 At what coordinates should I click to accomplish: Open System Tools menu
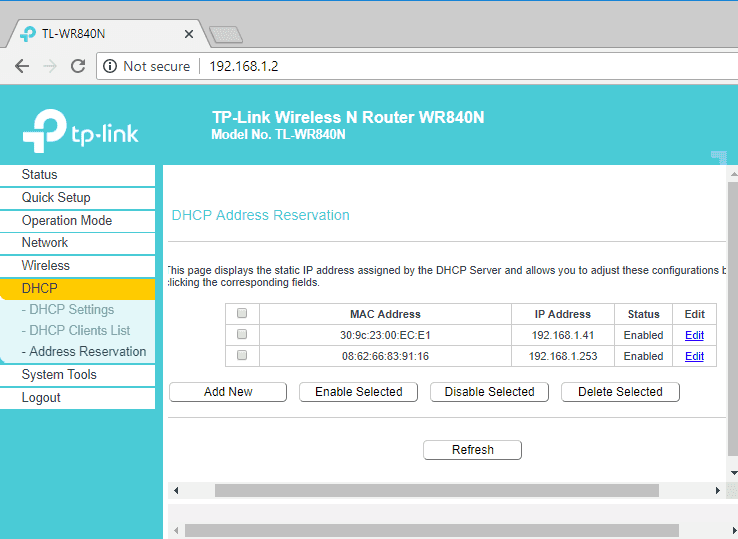[x=78, y=375]
